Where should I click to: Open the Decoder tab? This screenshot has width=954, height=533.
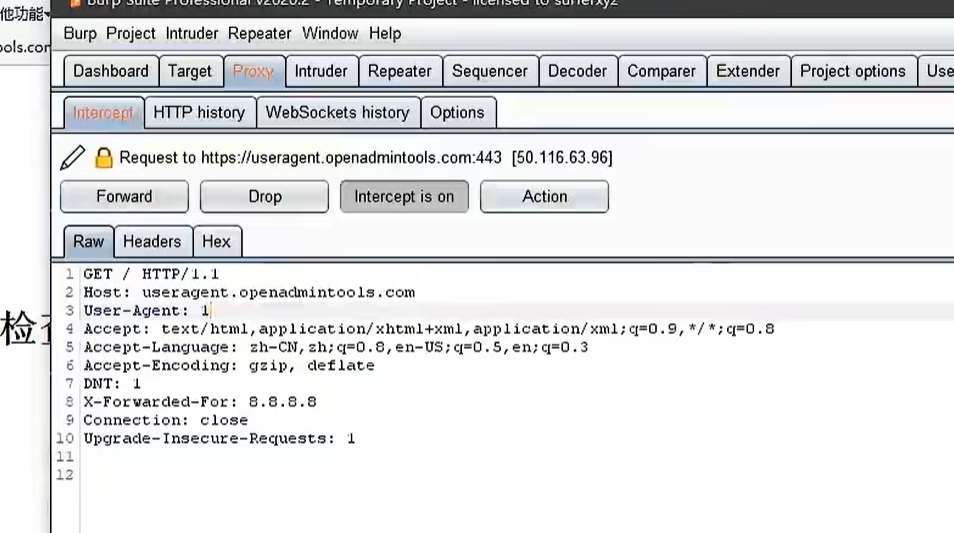[x=577, y=71]
